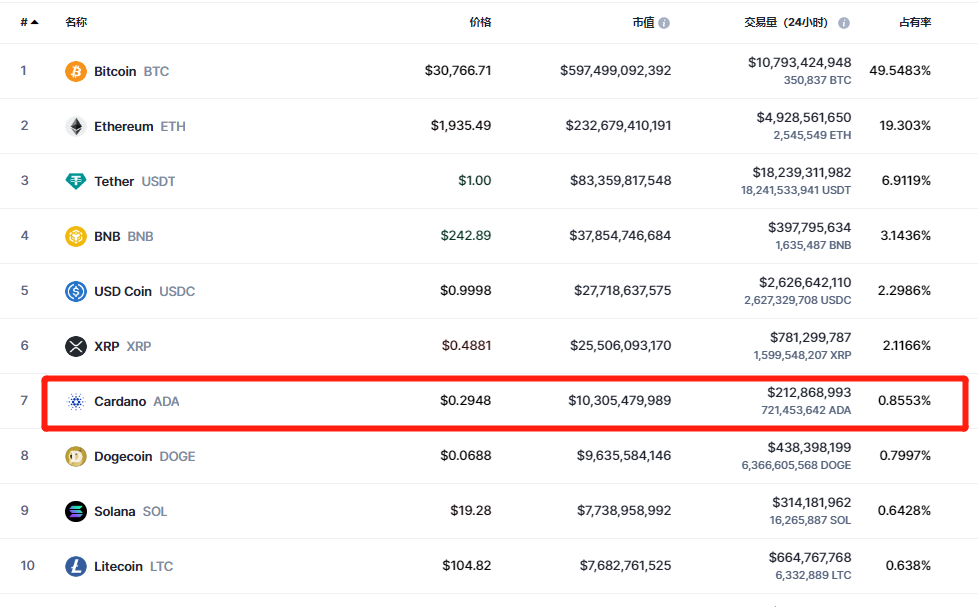Sort table by 名称 column header
Viewport: 978px width, 607px height.
pyautogui.click(x=76, y=22)
